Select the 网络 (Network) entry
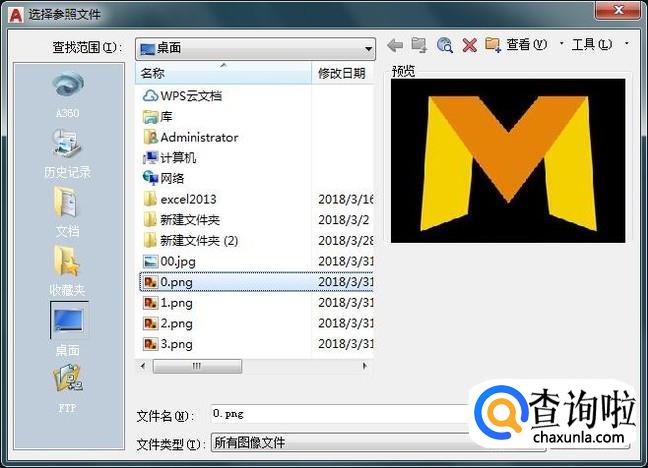The height and width of the screenshot is (468, 648). 164,179
